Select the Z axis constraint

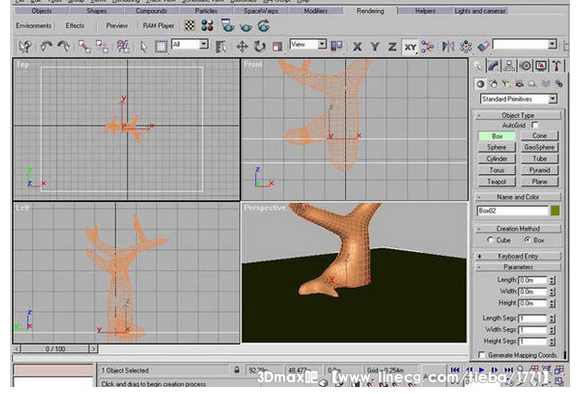coord(392,47)
